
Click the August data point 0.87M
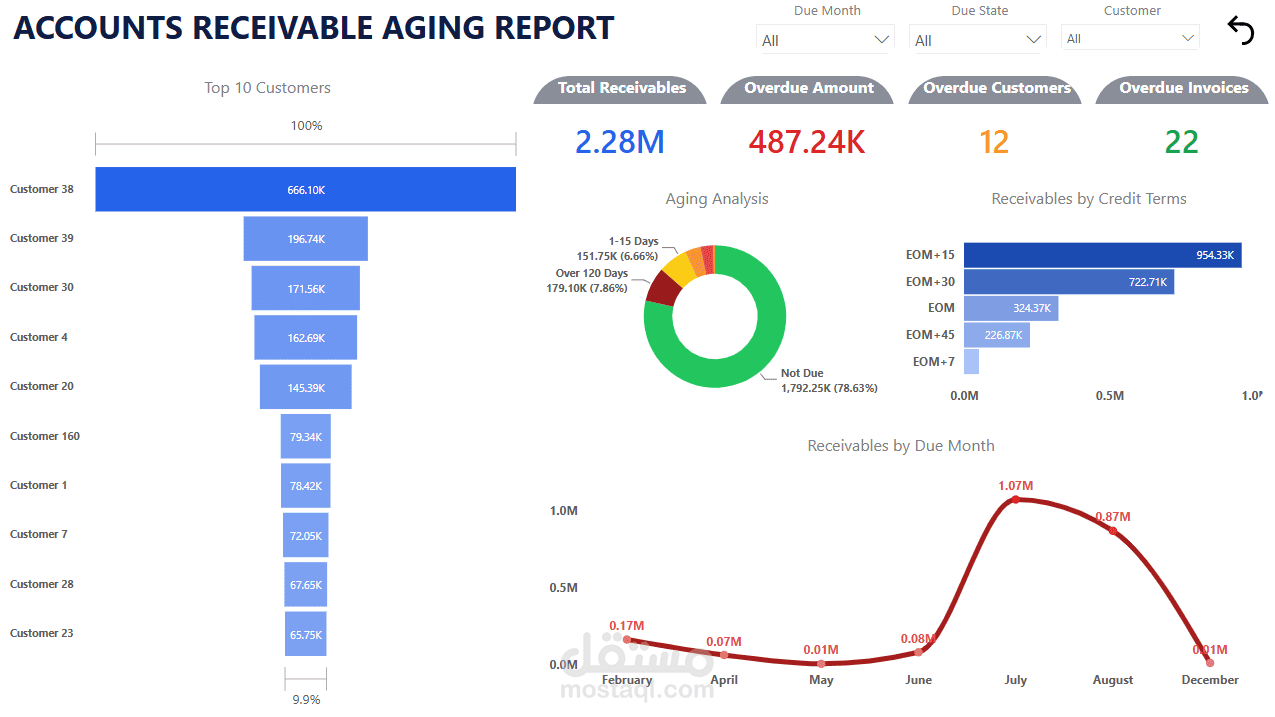tap(1113, 531)
